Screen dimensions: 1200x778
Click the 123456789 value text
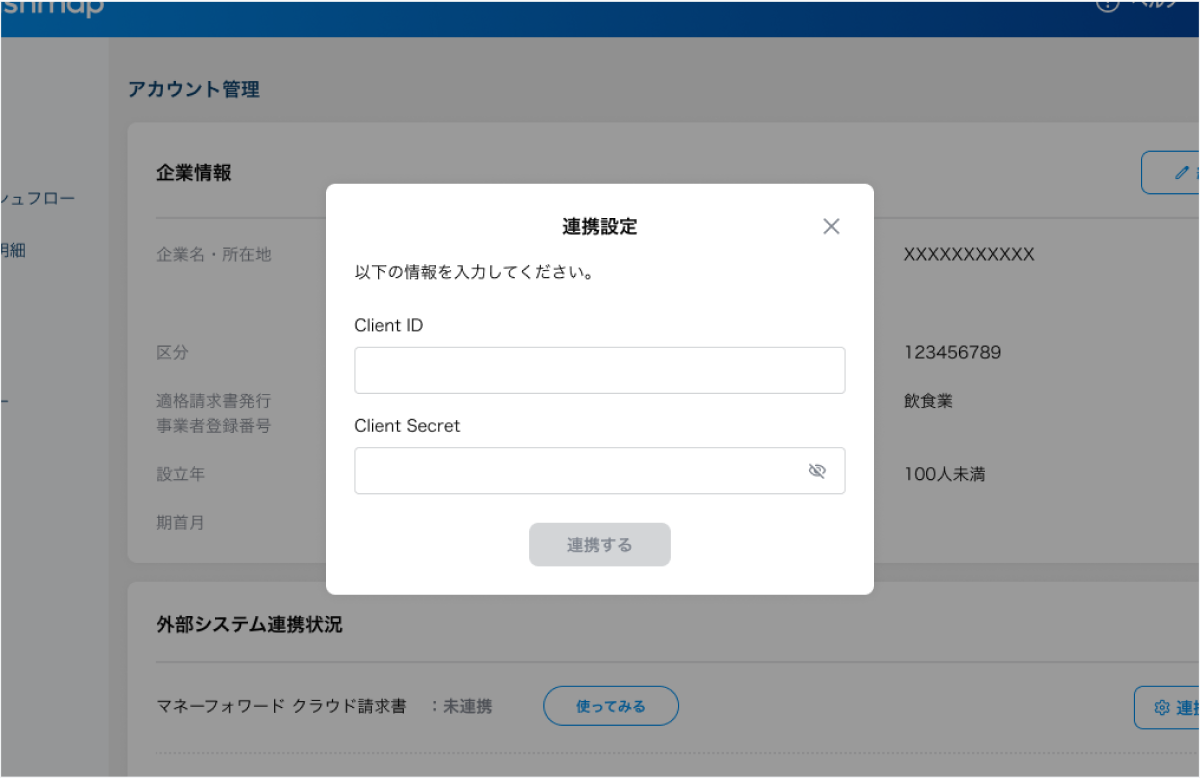point(952,352)
